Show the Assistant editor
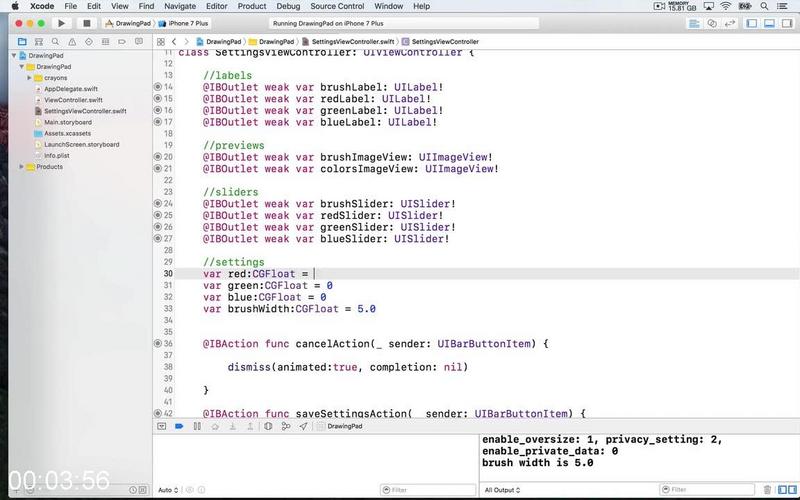Viewport: 800px width, 500px height. tap(712, 23)
